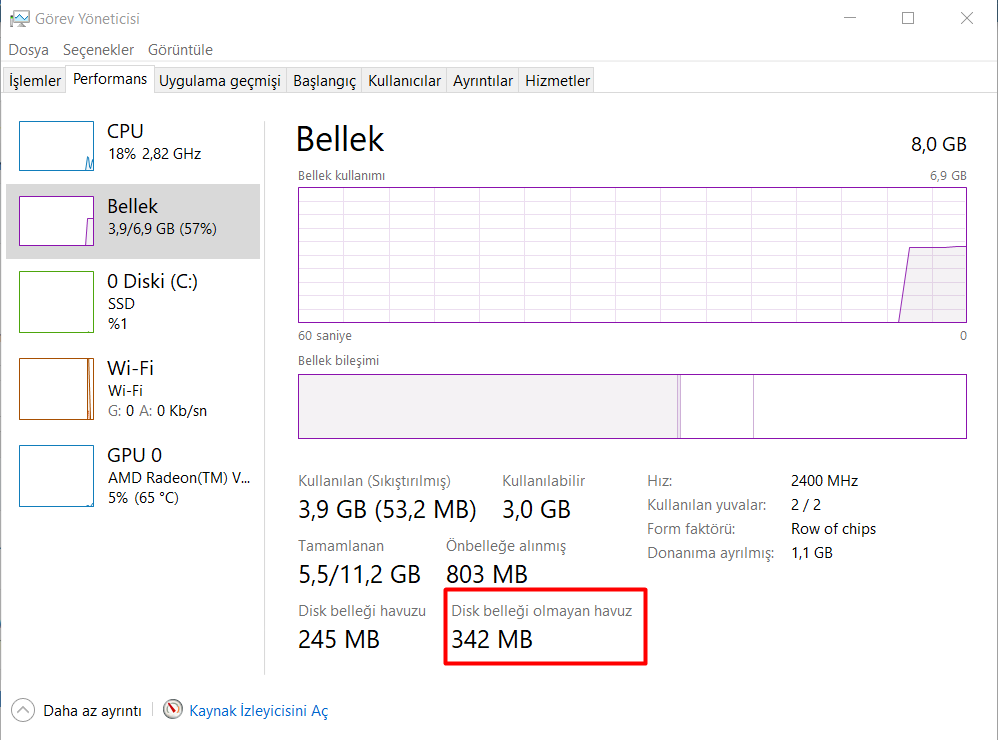Switch to the Ayrıntılar tab
Viewport: 998px width, 740px height.
click(483, 81)
